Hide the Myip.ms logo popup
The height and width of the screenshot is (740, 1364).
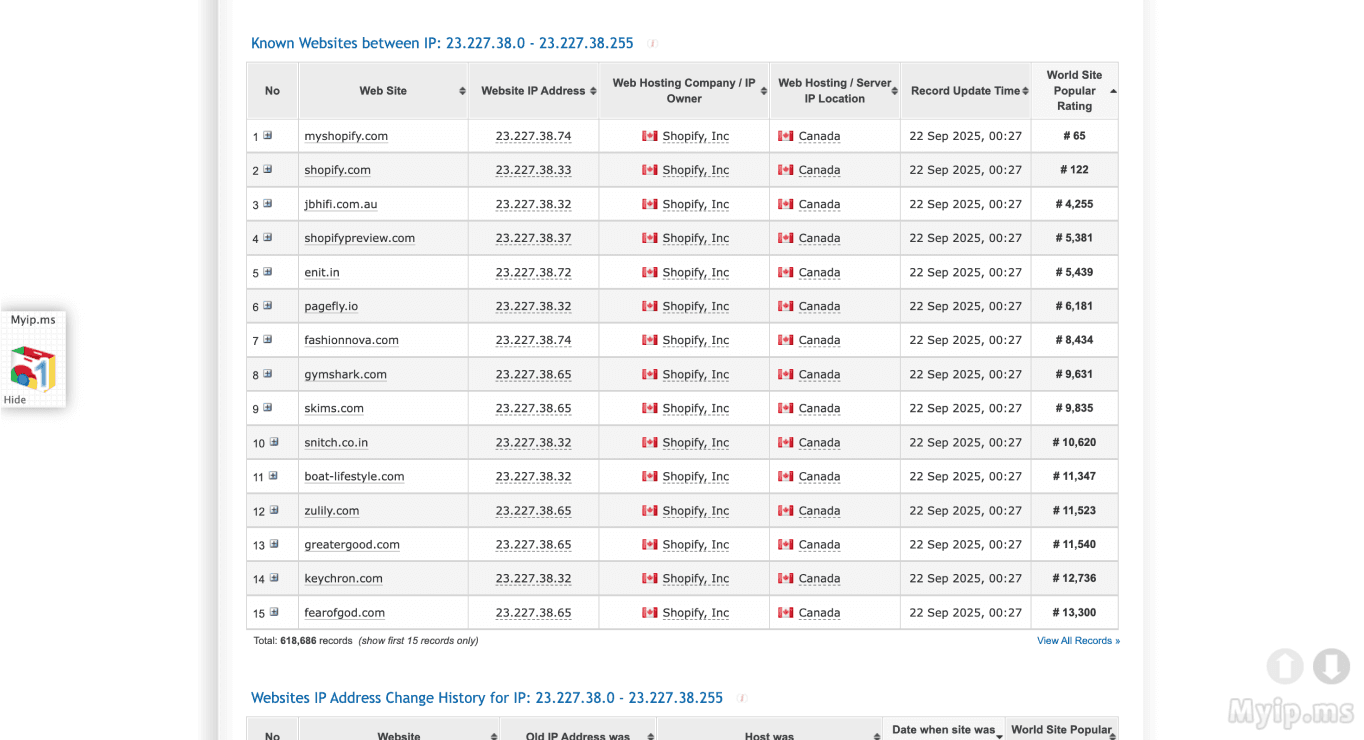[14, 399]
